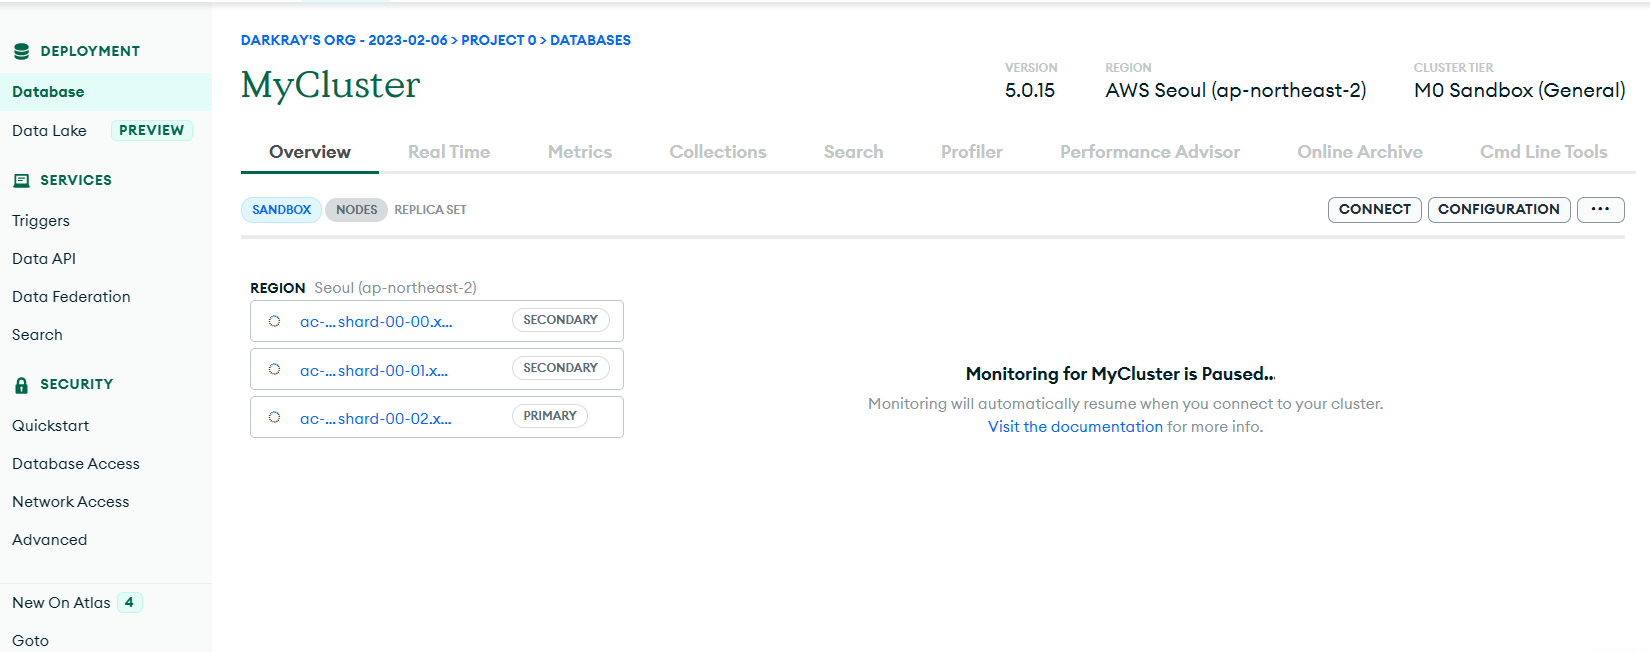Click the SANDBOX tag

pos(281,210)
